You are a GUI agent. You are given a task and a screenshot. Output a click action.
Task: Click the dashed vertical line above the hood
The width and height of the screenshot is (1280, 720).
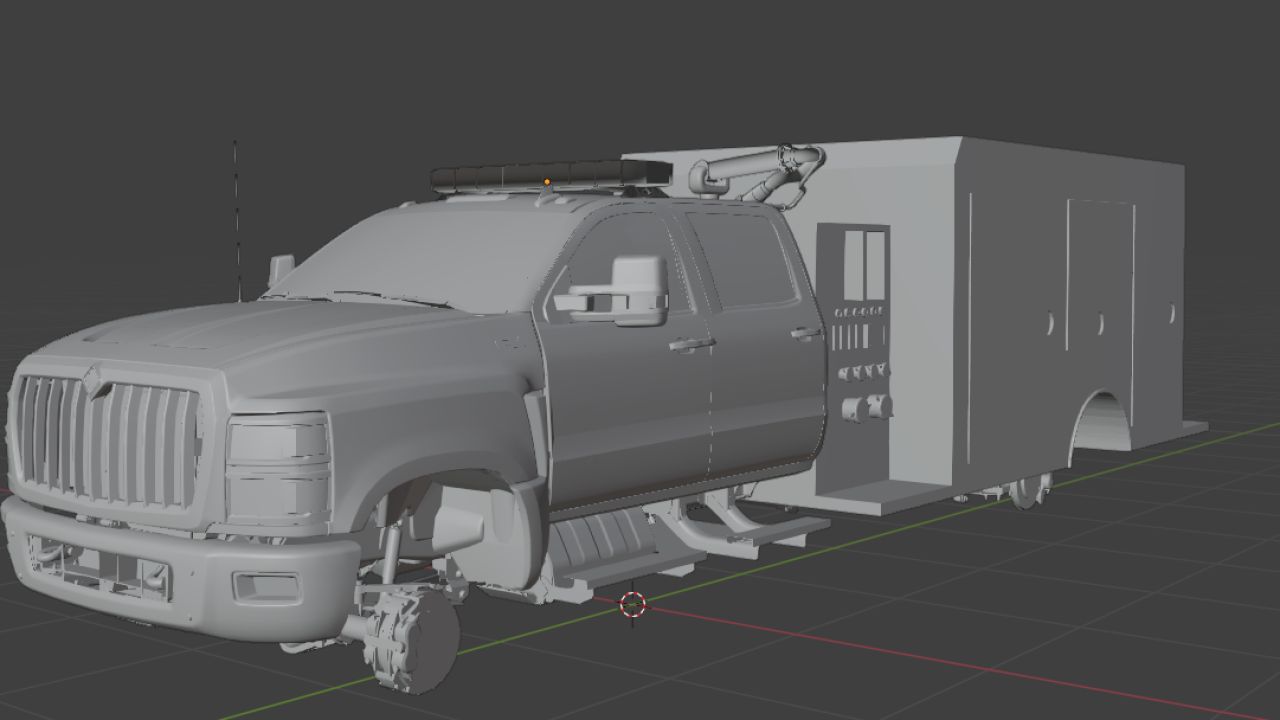coord(236,220)
